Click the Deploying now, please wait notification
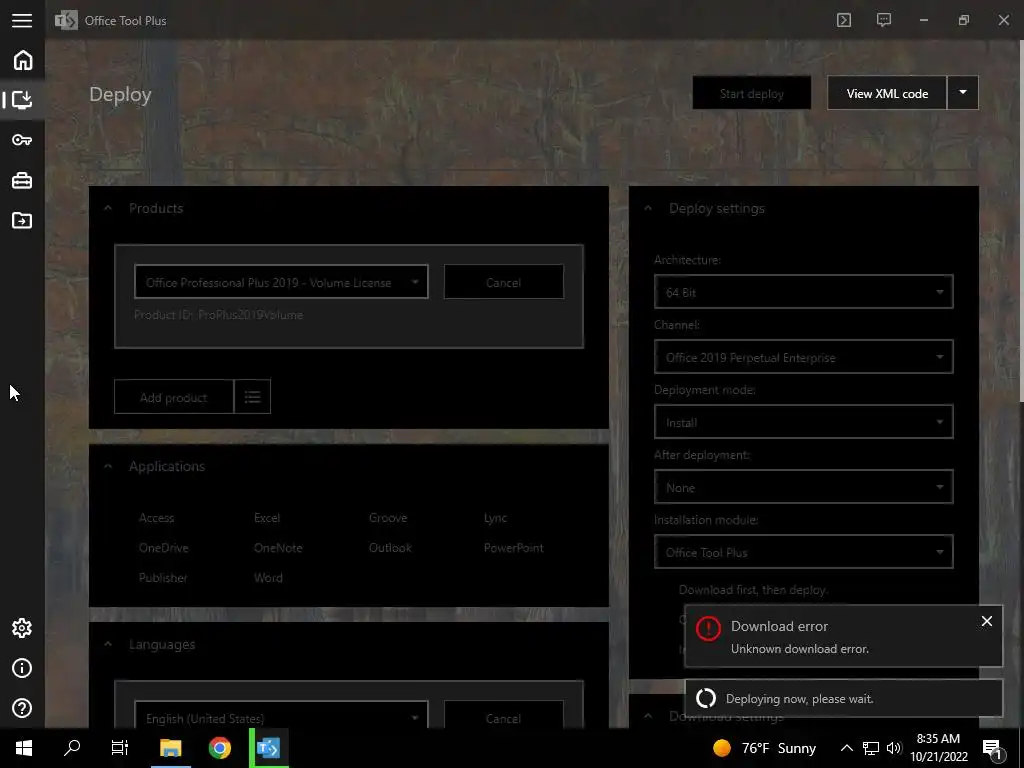This screenshot has height=768, width=1024. pos(844,698)
